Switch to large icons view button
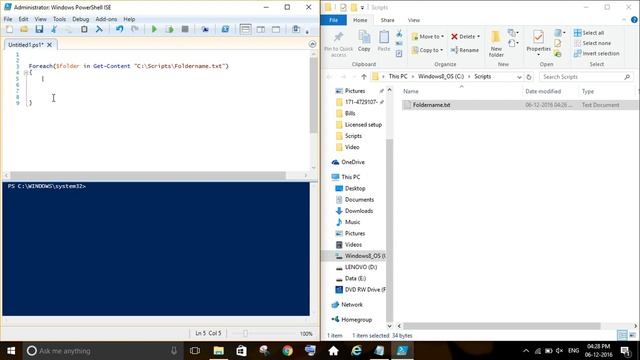This screenshot has height=360, width=640. coord(632,335)
